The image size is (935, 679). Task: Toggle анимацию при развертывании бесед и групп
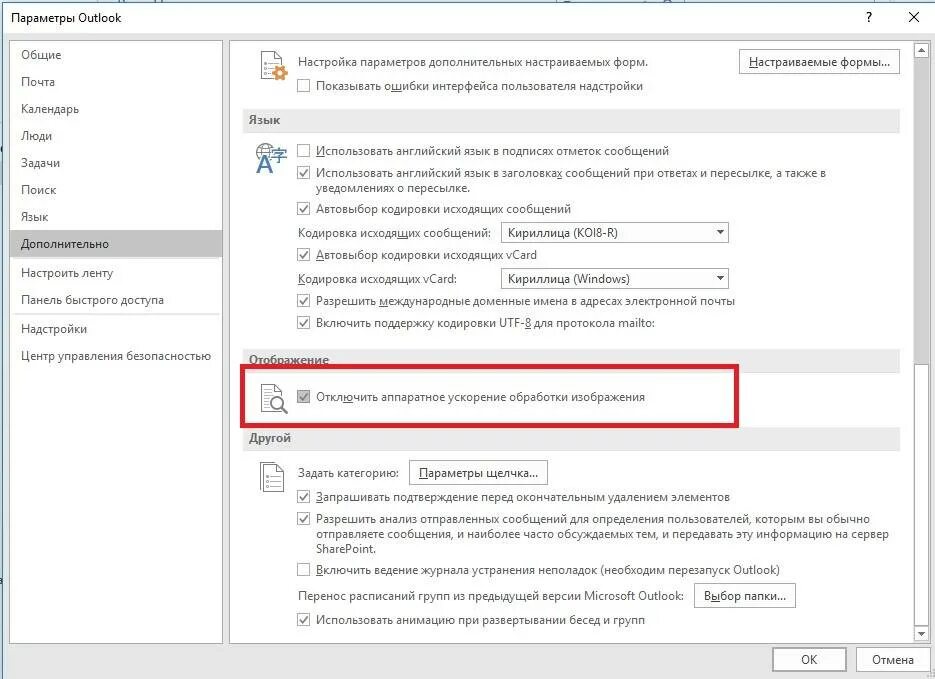pos(304,620)
